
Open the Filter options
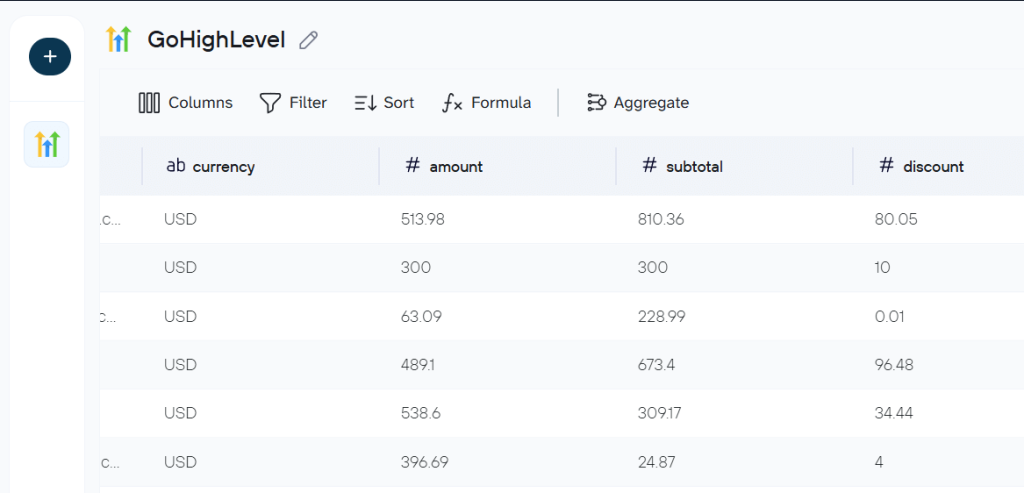point(293,103)
